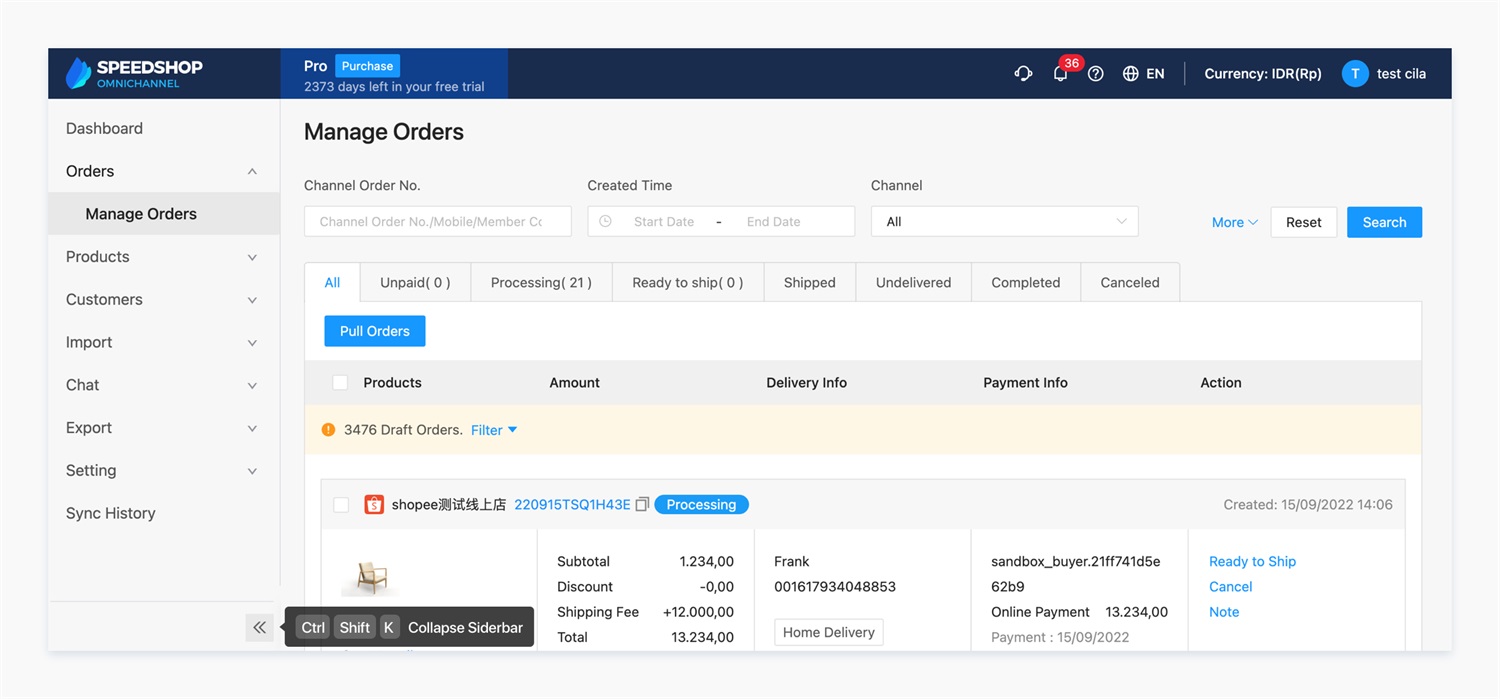Select the Completed orders tab
The width and height of the screenshot is (1500, 699).
pyautogui.click(x=1025, y=283)
